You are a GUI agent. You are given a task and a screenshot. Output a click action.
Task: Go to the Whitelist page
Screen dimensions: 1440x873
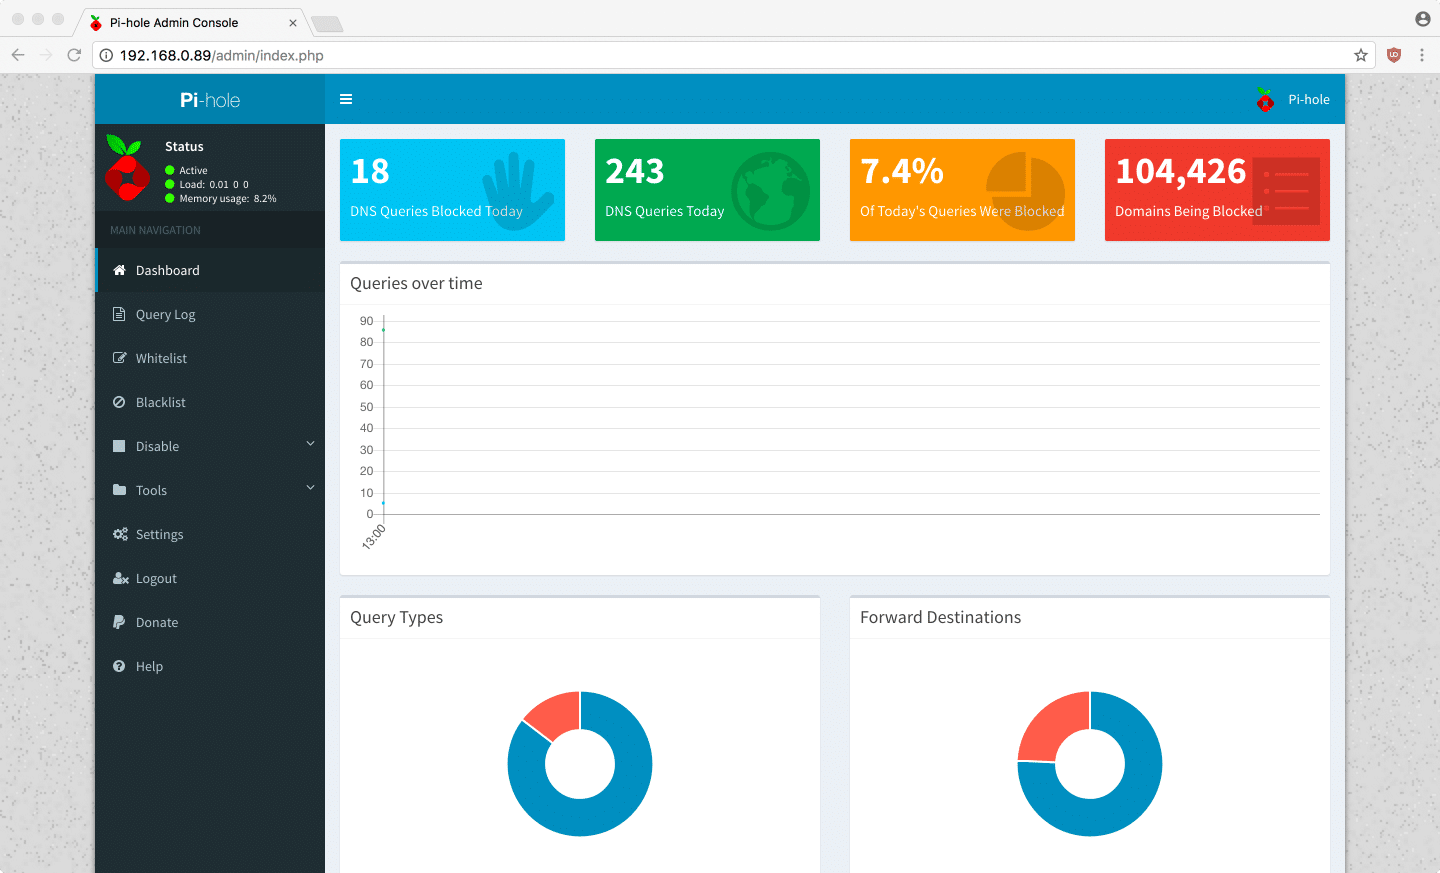click(210, 358)
